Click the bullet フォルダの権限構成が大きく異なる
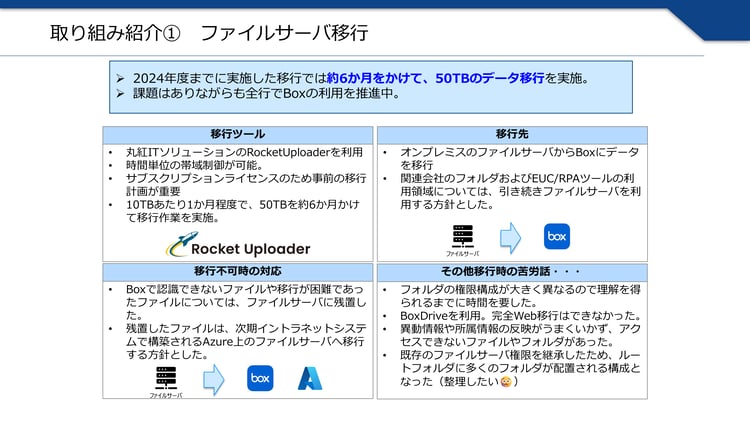The height and width of the screenshot is (421, 750). coord(520,296)
